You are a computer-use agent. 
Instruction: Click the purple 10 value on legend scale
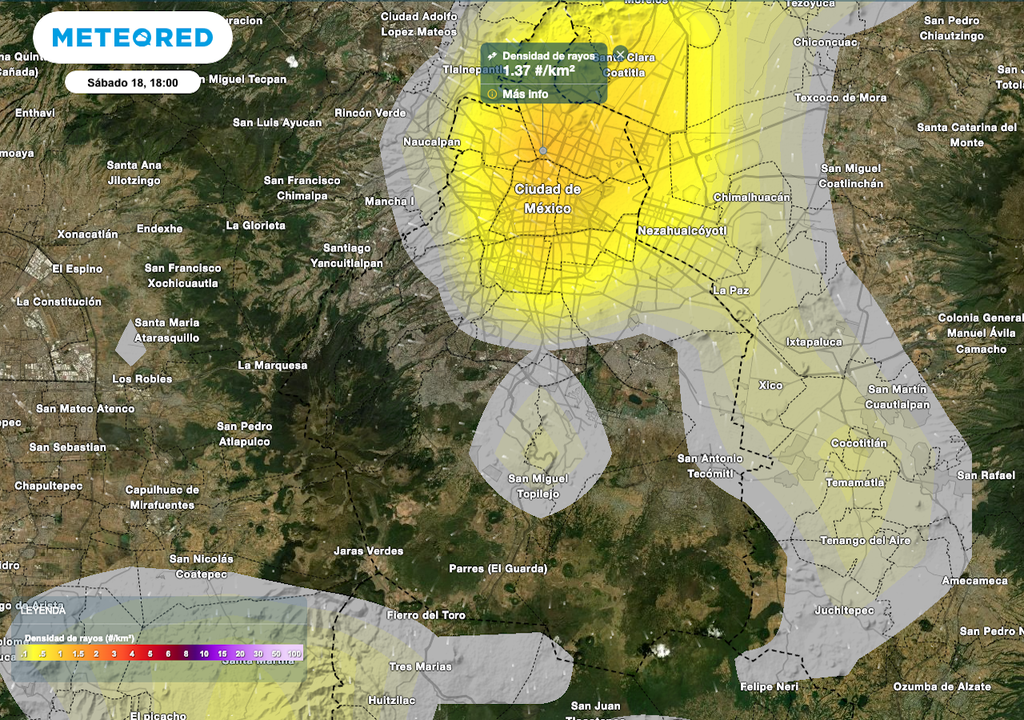[x=204, y=653]
